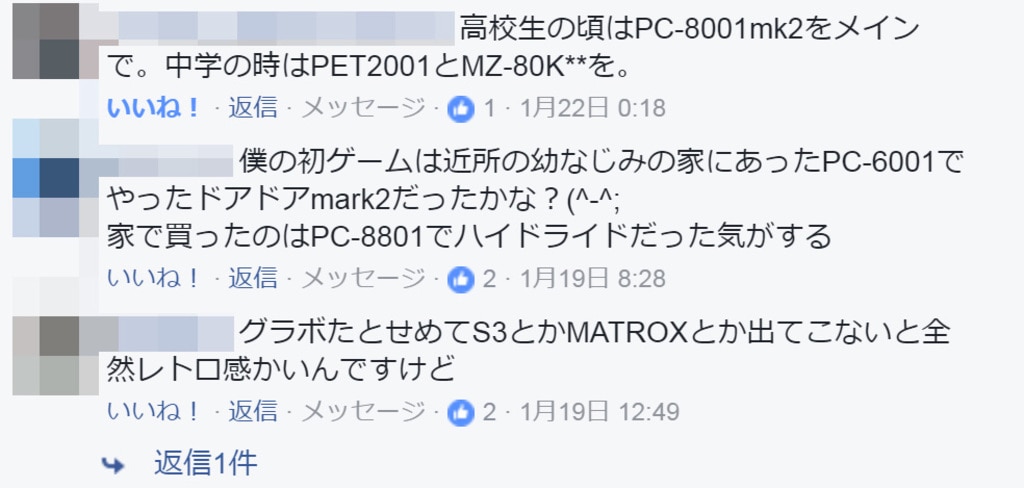Click メッセージ under the MATROX comment
This screenshot has width=1024, height=488.
(363, 412)
